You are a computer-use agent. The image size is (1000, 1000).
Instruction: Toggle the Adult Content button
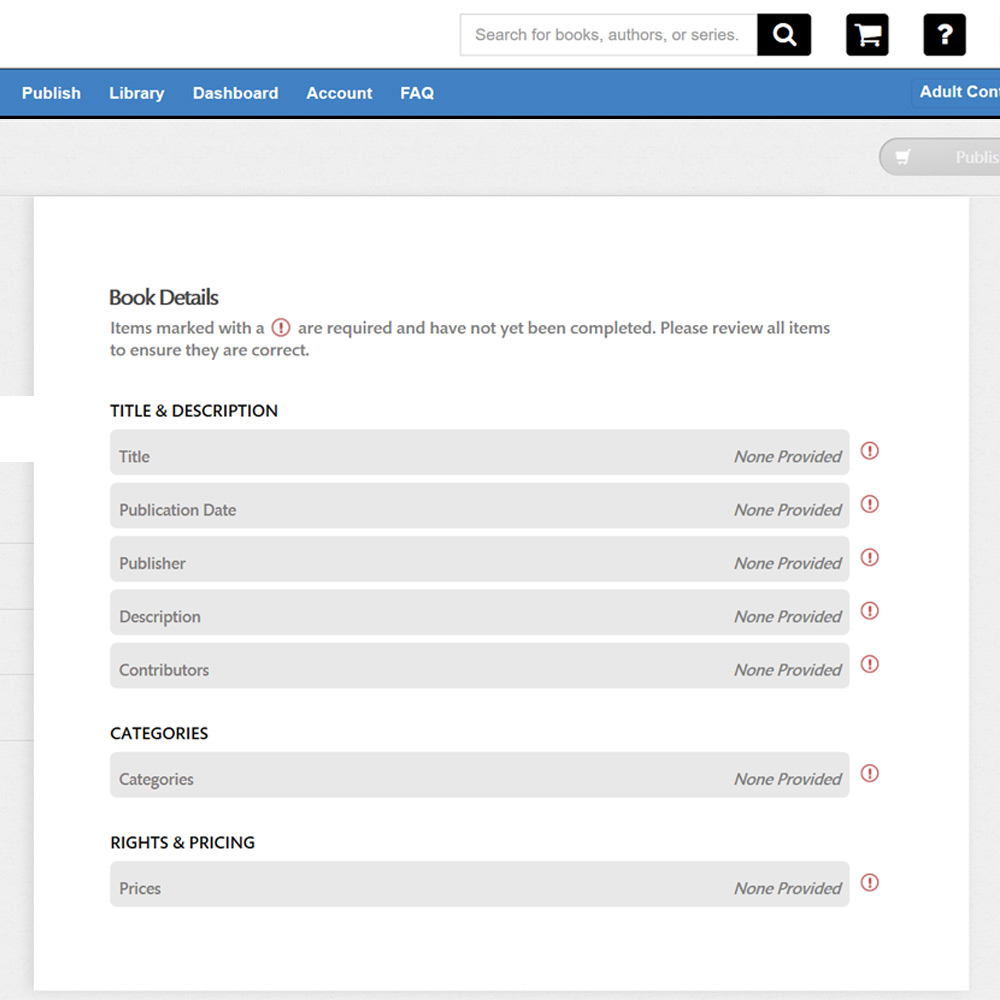(x=958, y=92)
